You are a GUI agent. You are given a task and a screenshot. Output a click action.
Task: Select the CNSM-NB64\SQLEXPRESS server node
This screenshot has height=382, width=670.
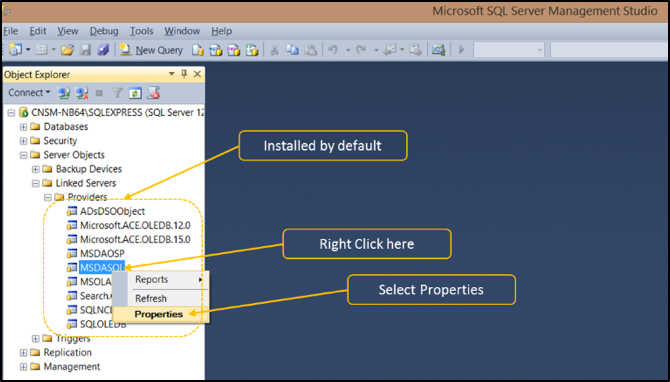118,112
